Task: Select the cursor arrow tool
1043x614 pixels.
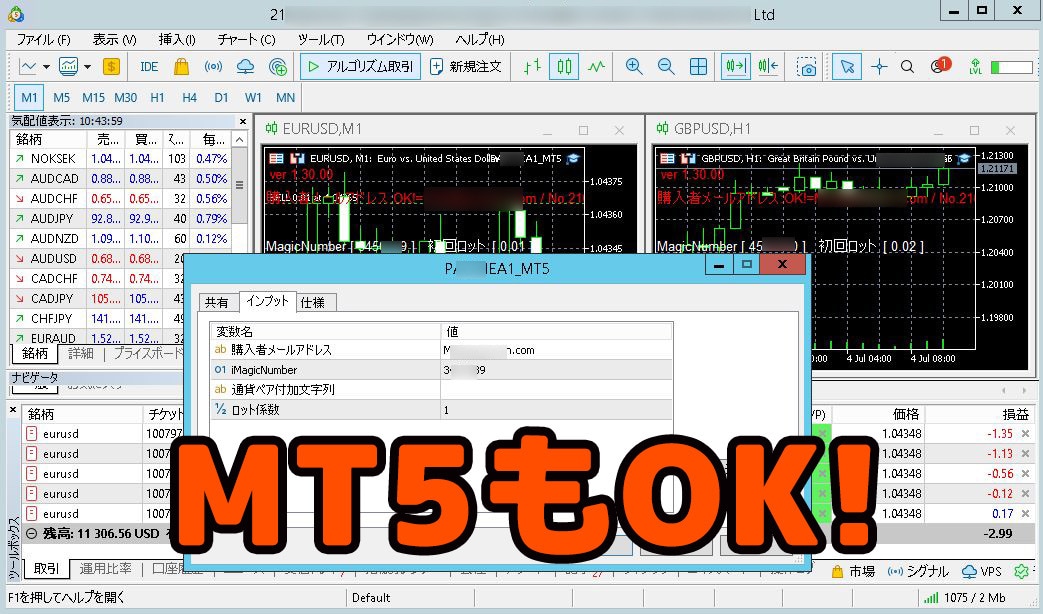Action: click(x=847, y=67)
